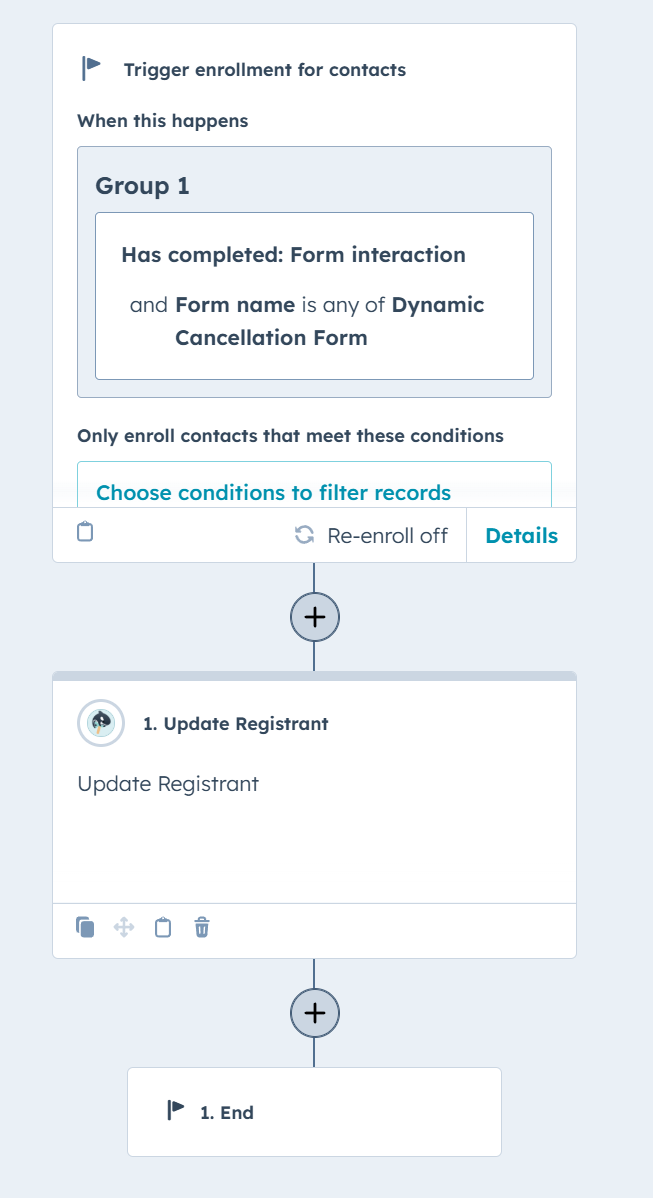Click clipboard icon in trigger card footer
The height and width of the screenshot is (1198, 653).
pos(86,531)
